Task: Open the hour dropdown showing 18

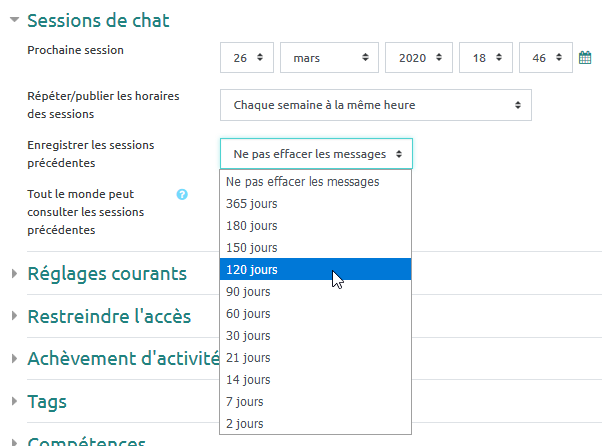Action: pyautogui.click(x=485, y=58)
